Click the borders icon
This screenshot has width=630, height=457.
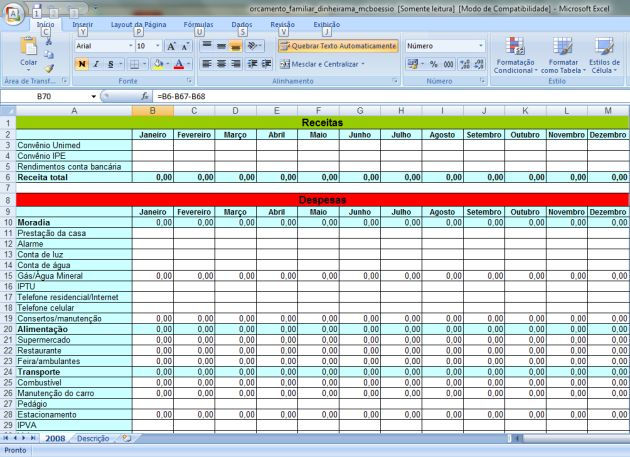[x=135, y=64]
